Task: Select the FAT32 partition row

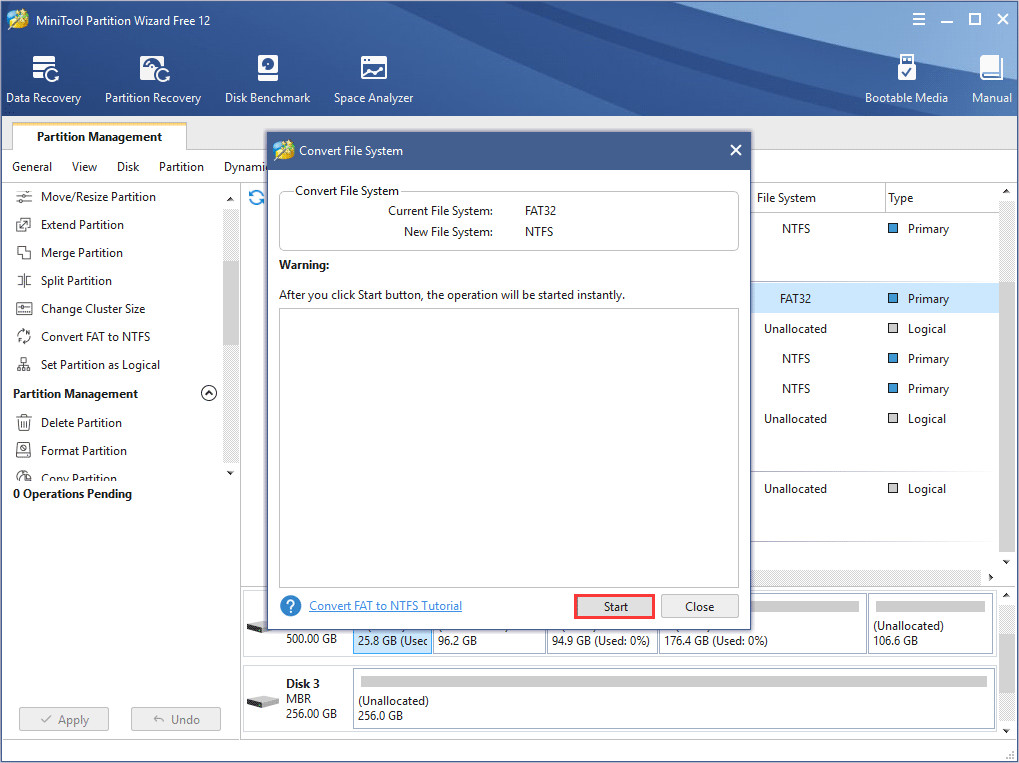Action: (x=875, y=298)
